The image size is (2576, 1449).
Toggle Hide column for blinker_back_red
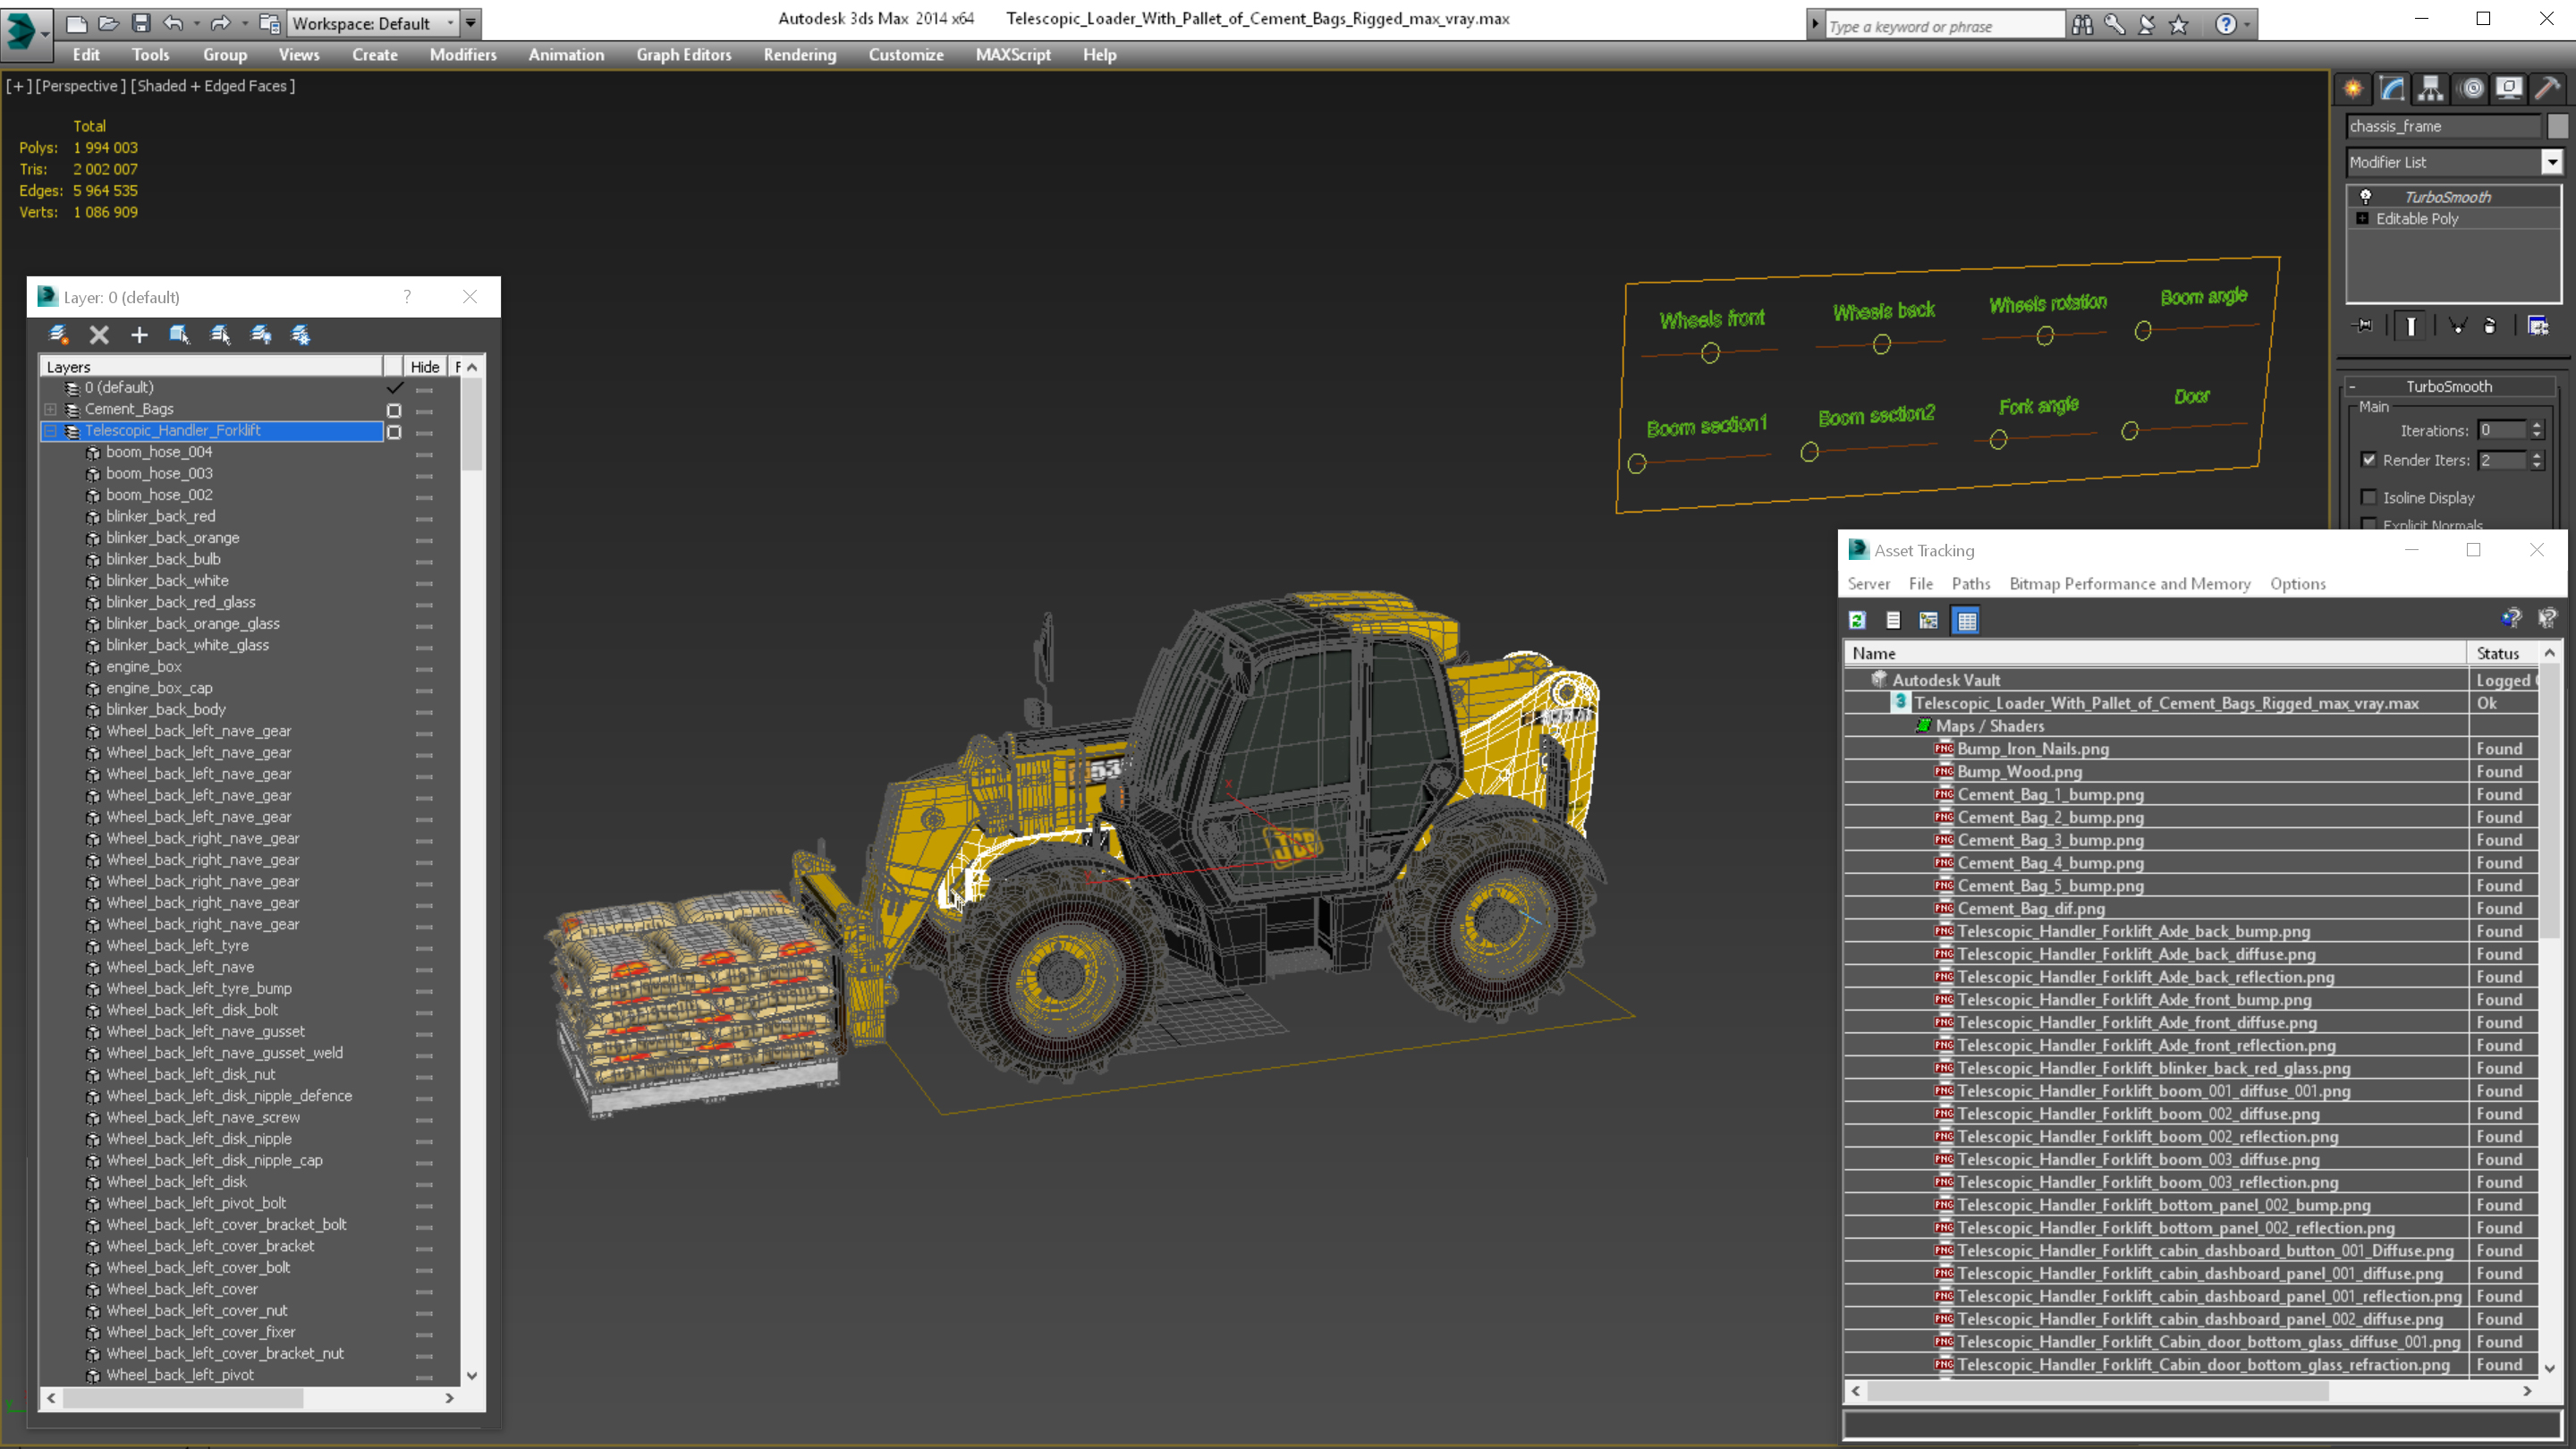[424, 518]
